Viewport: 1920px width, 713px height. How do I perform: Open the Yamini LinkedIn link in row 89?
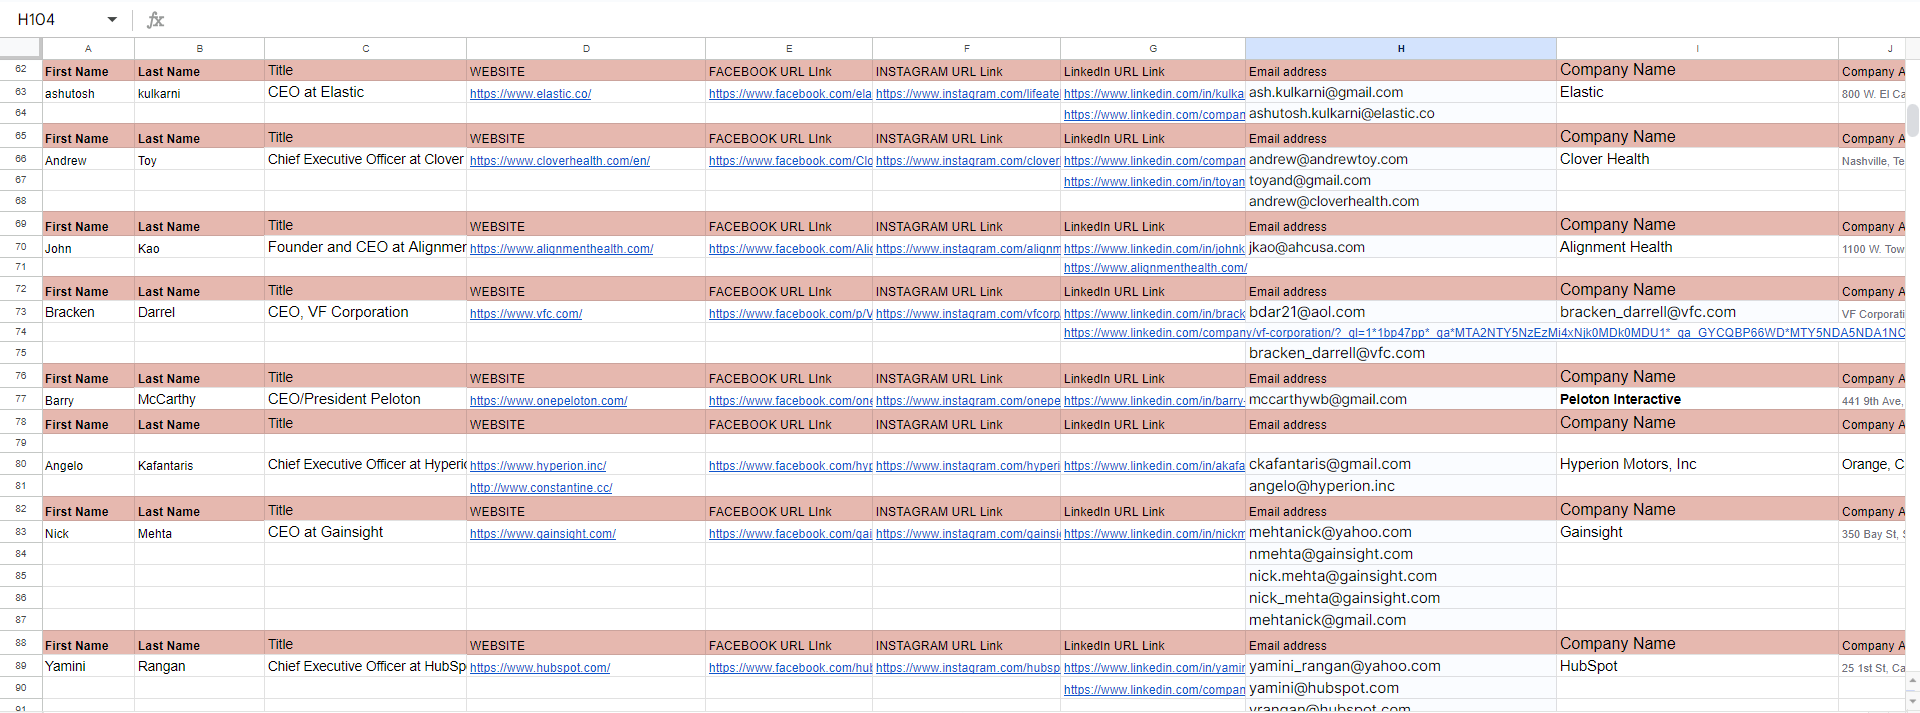tap(1154, 668)
